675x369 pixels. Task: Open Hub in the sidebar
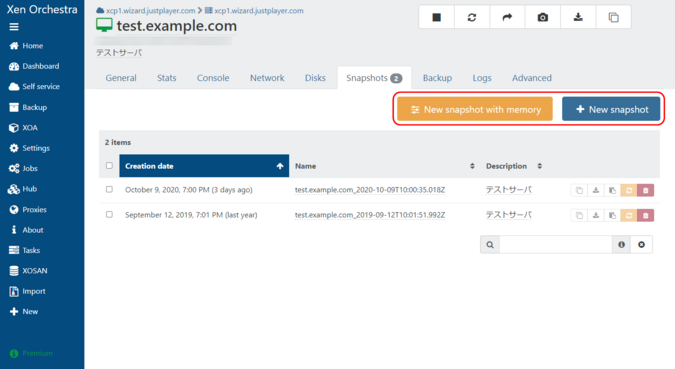coord(22,189)
